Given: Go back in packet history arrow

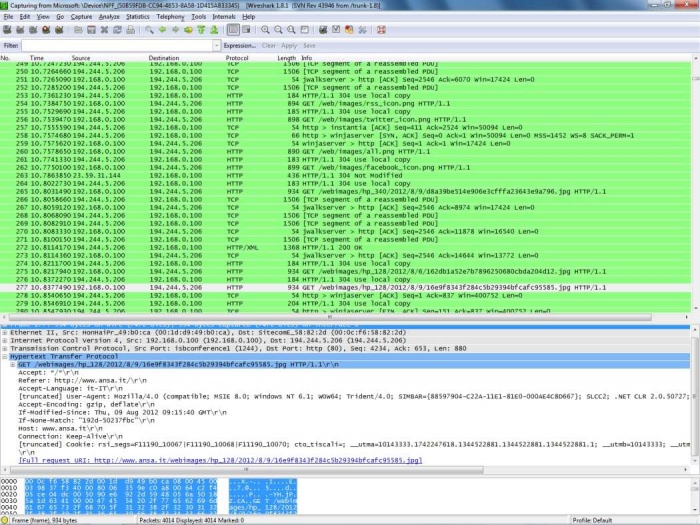Looking at the screenshot, I should pos(162,30).
